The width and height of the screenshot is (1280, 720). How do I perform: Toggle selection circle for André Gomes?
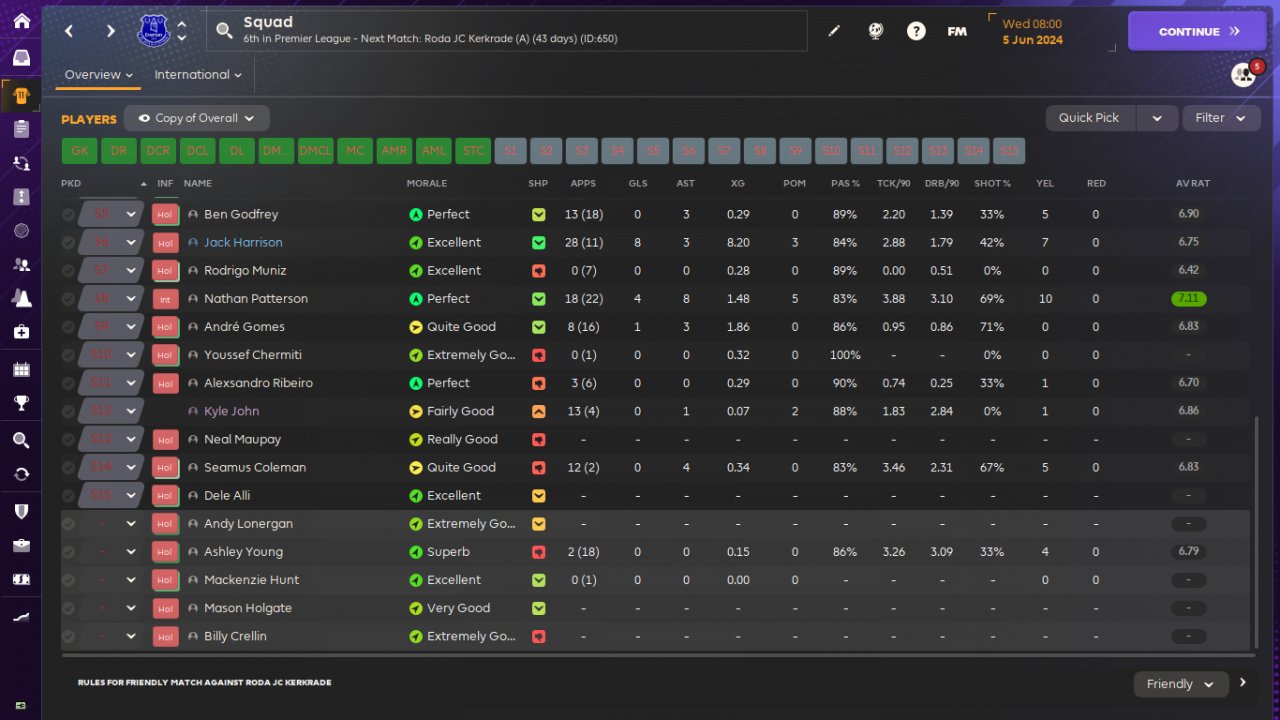click(x=68, y=327)
